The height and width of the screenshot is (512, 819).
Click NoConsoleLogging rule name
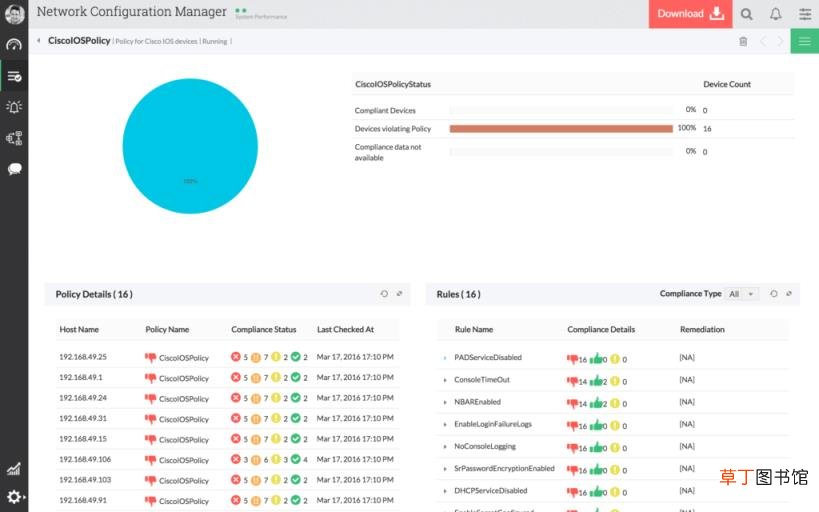[x=485, y=446]
